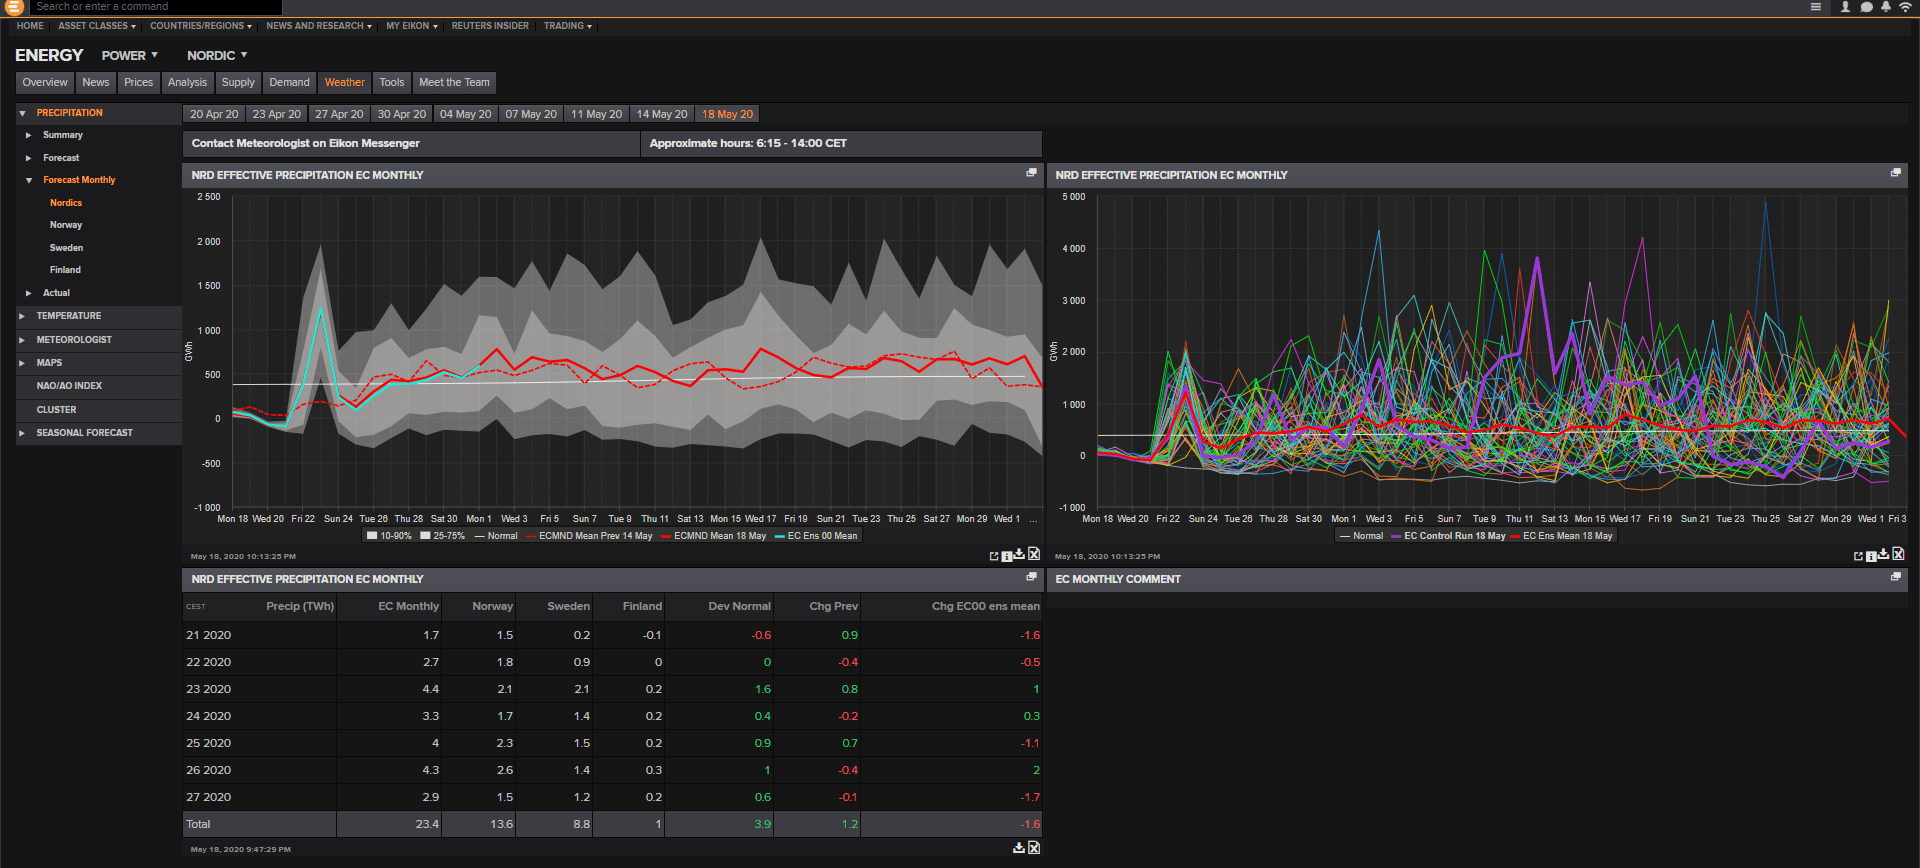Export the precipitation table to Excel
This screenshot has width=1920, height=868.
[x=1034, y=848]
